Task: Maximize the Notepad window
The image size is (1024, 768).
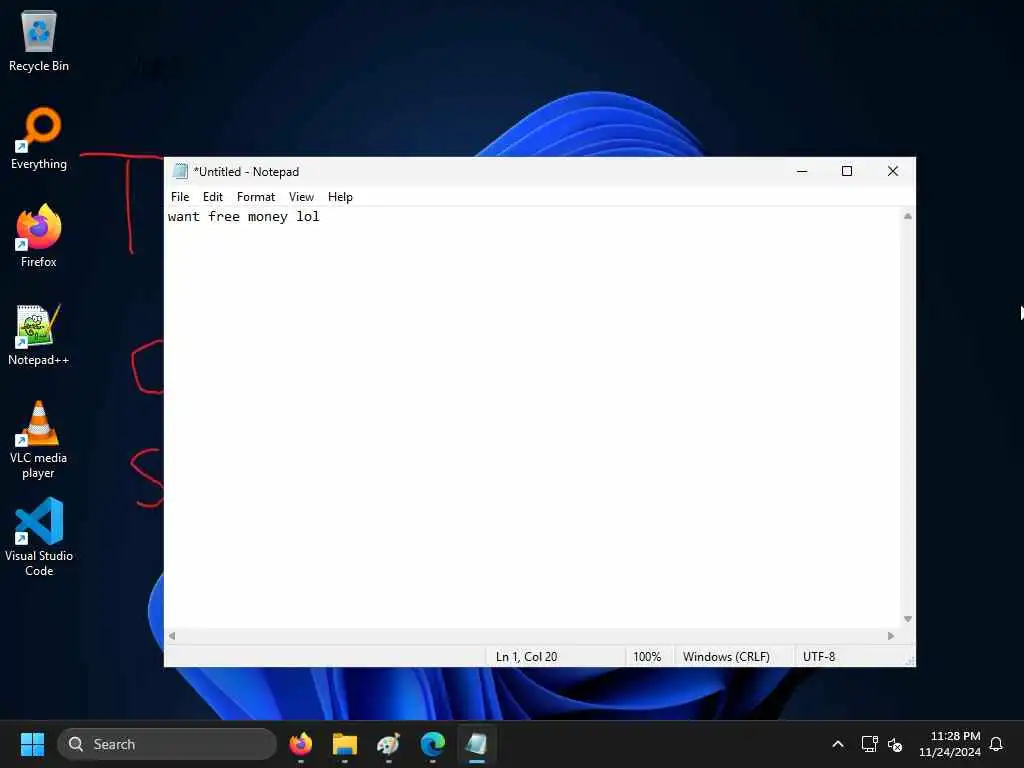Action: 847,171
